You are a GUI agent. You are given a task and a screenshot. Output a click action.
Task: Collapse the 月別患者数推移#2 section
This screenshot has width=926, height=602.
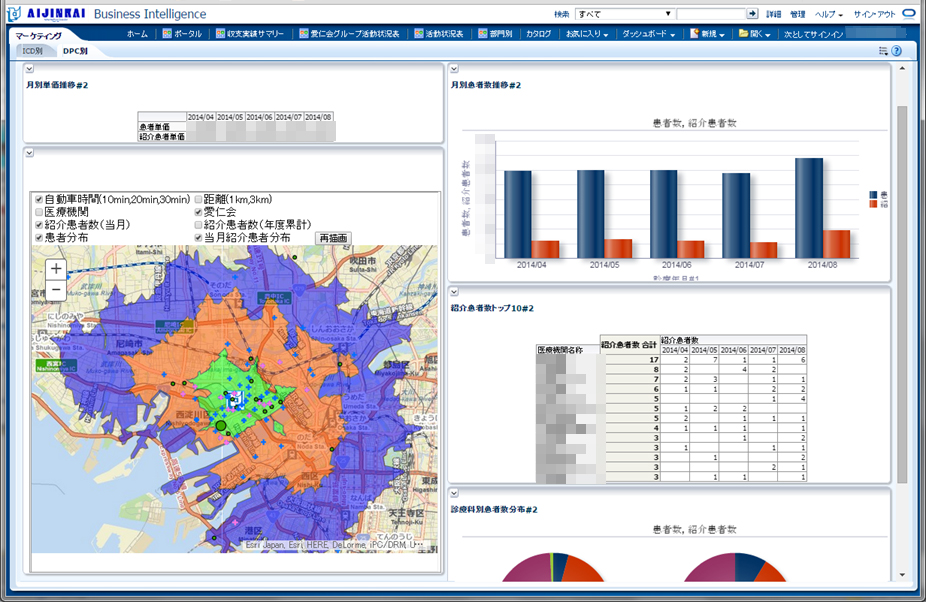[x=454, y=69]
